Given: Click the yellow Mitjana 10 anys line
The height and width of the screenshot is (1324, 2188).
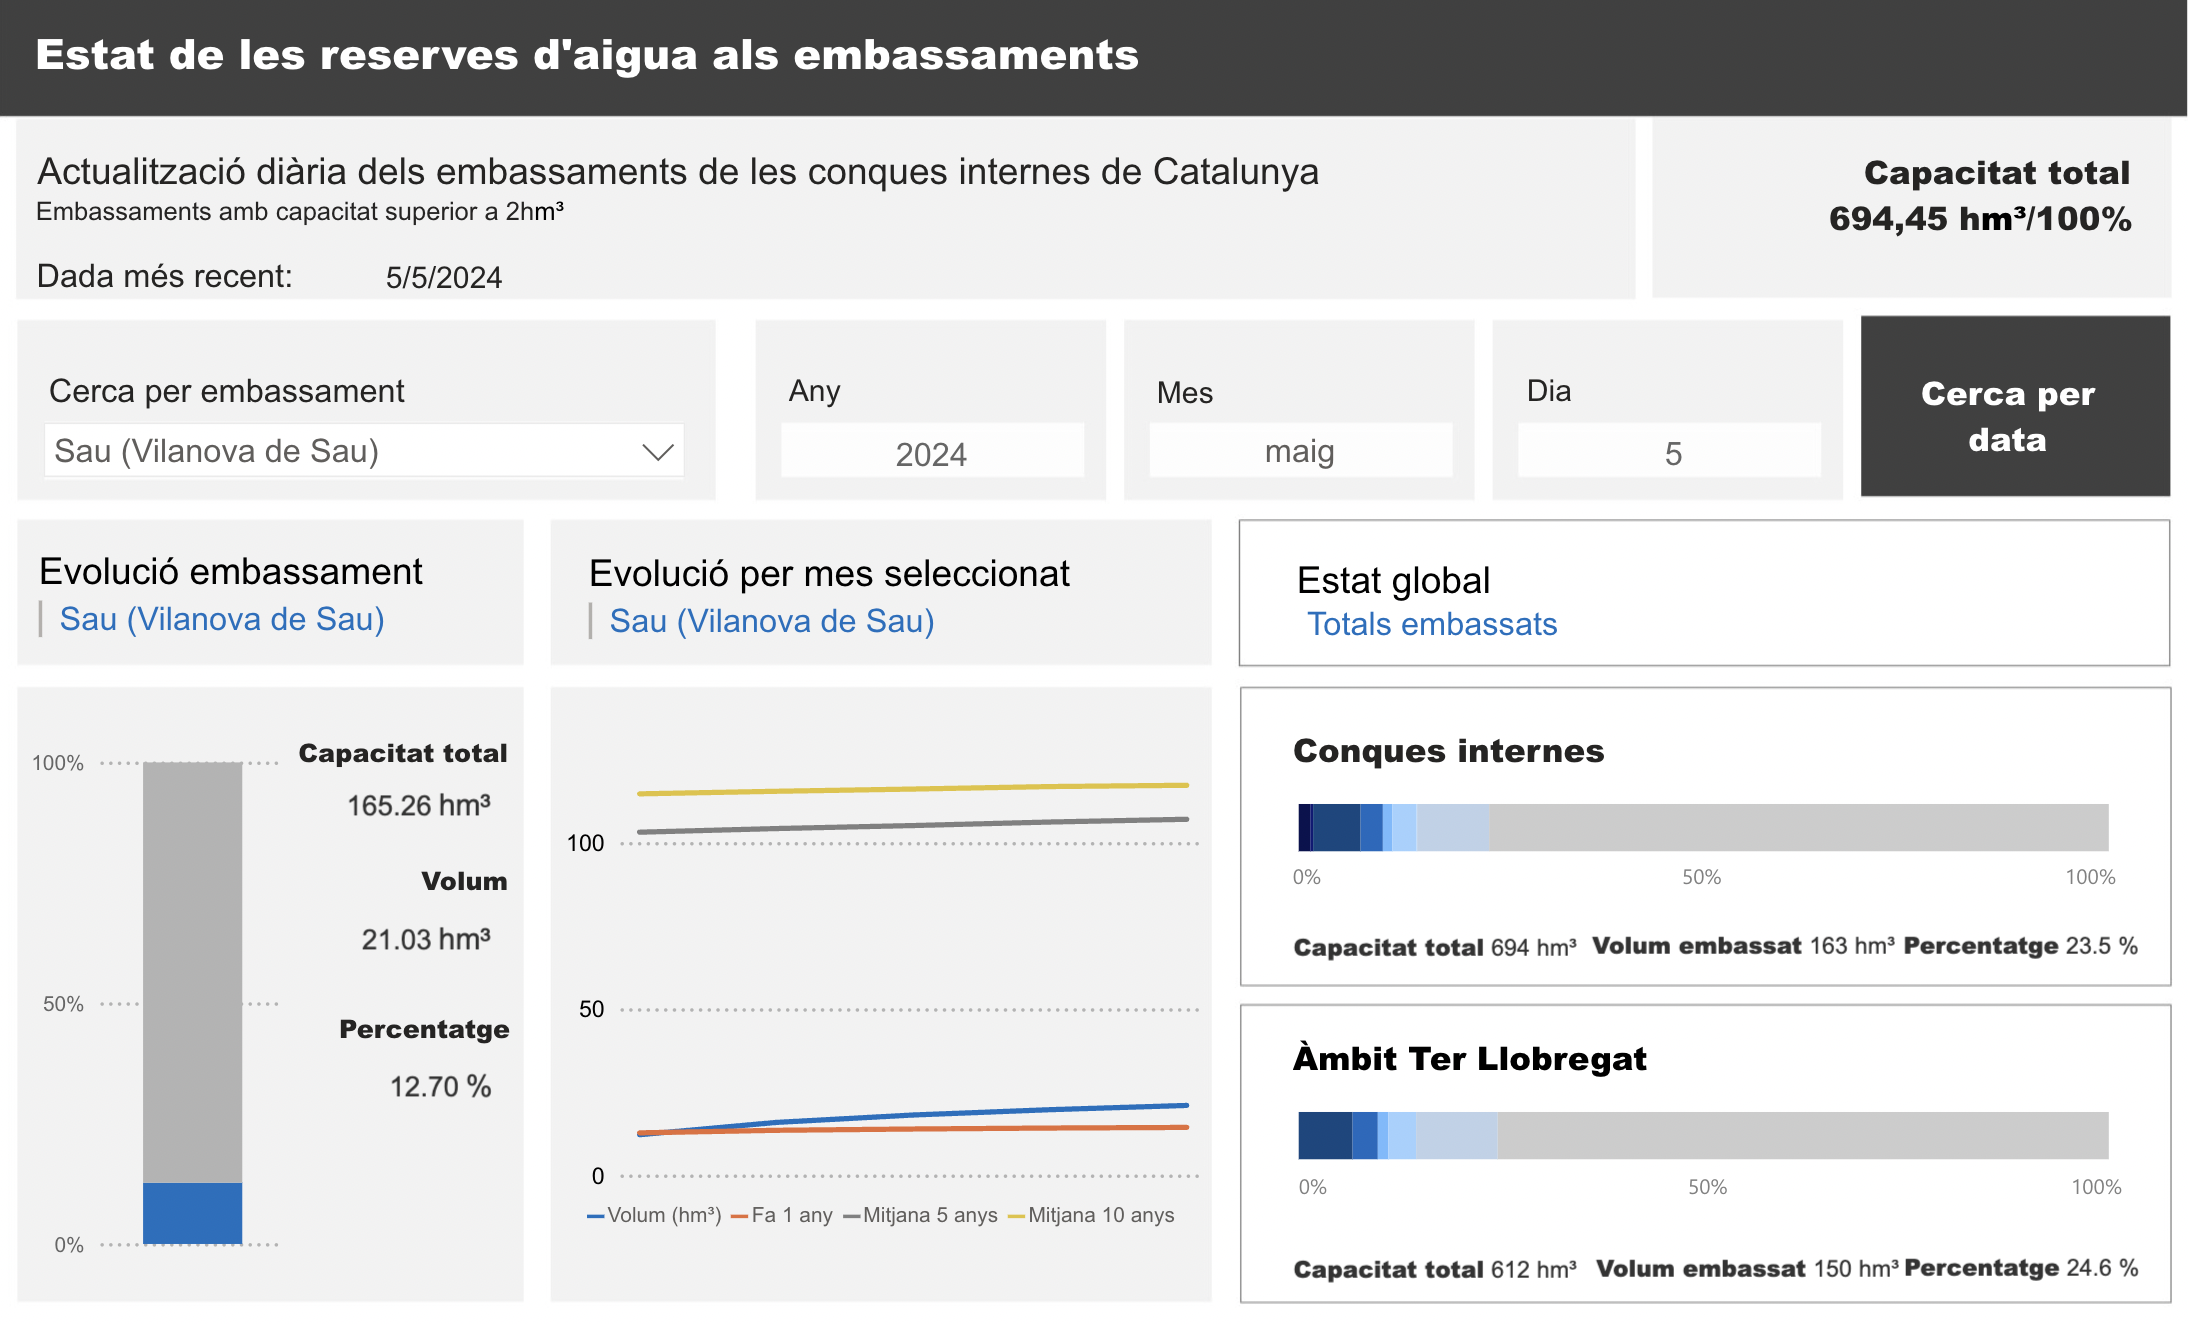Looking at the screenshot, I should click(912, 789).
